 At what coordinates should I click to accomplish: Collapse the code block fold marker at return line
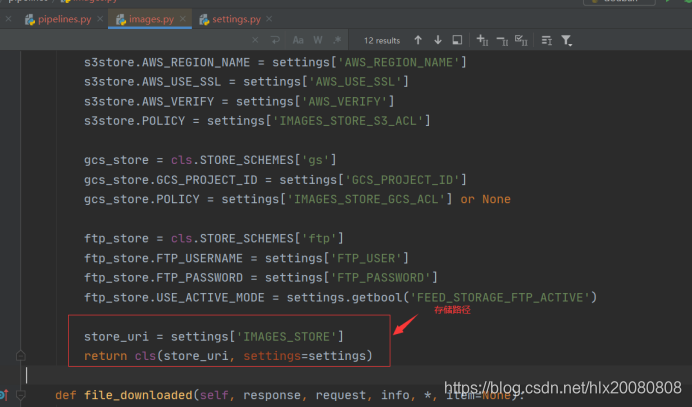(20, 355)
